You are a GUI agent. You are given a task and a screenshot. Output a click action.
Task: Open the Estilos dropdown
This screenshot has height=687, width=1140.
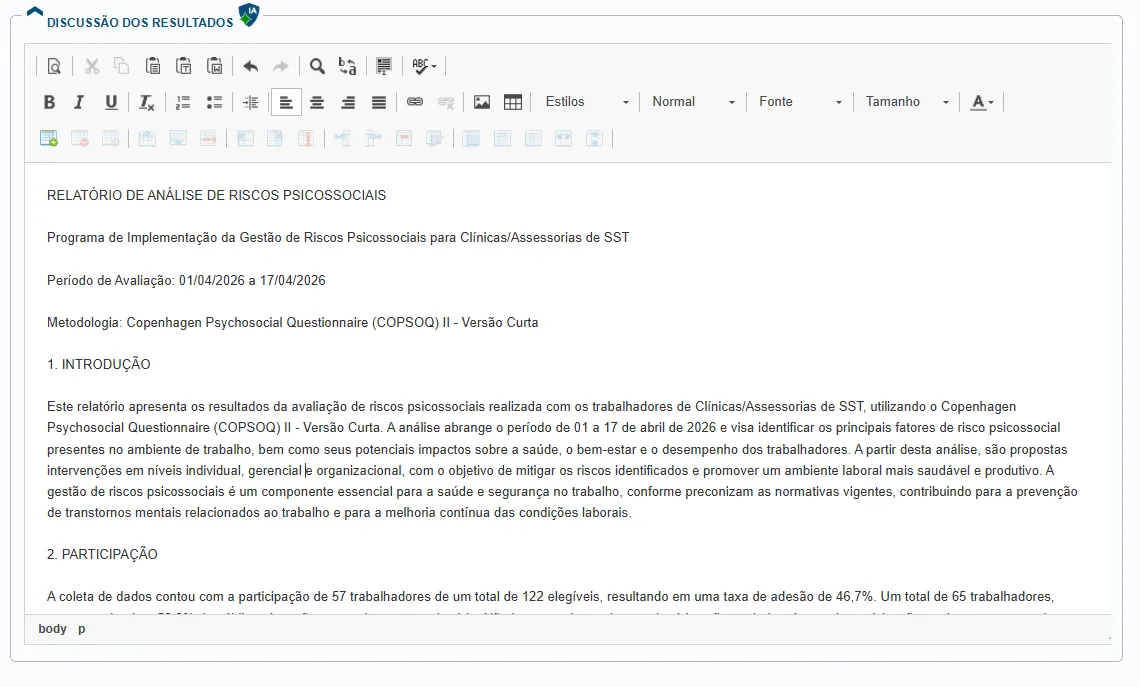click(587, 103)
